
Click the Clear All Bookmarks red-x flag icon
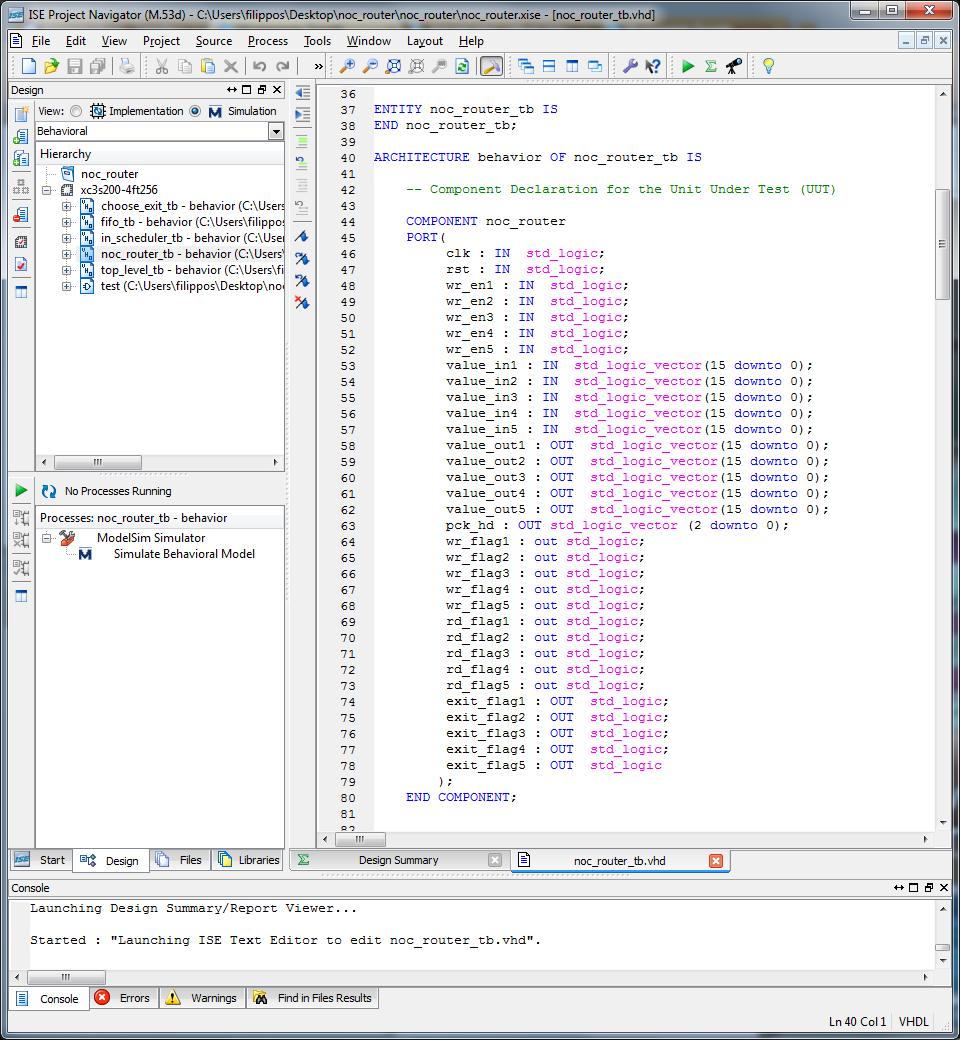[302, 303]
